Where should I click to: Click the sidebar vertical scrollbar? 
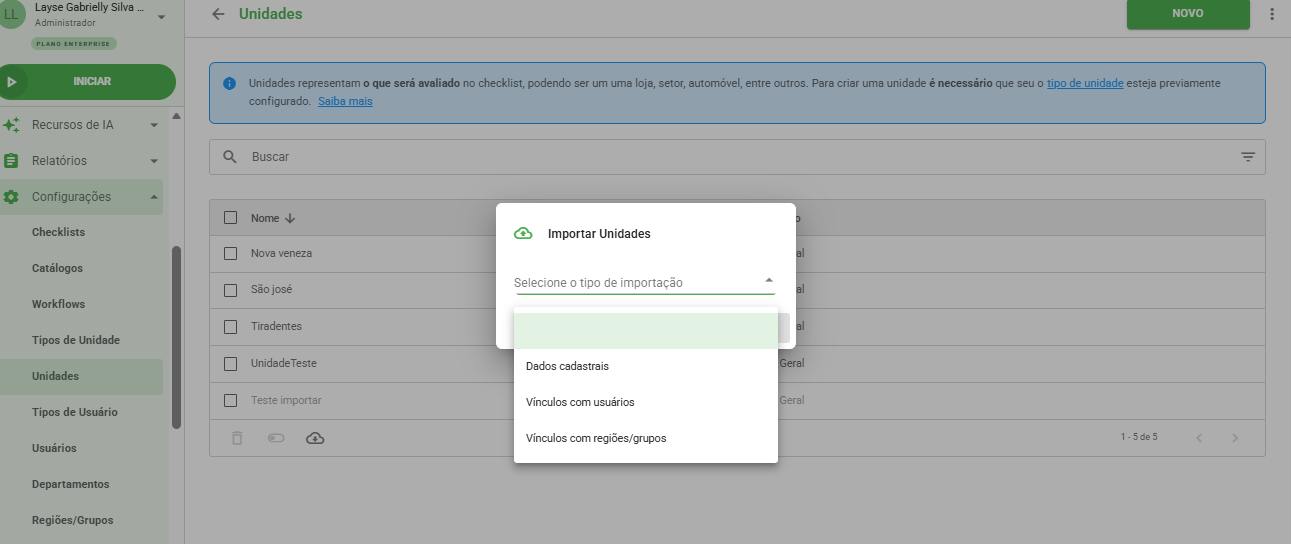(x=176, y=337)
